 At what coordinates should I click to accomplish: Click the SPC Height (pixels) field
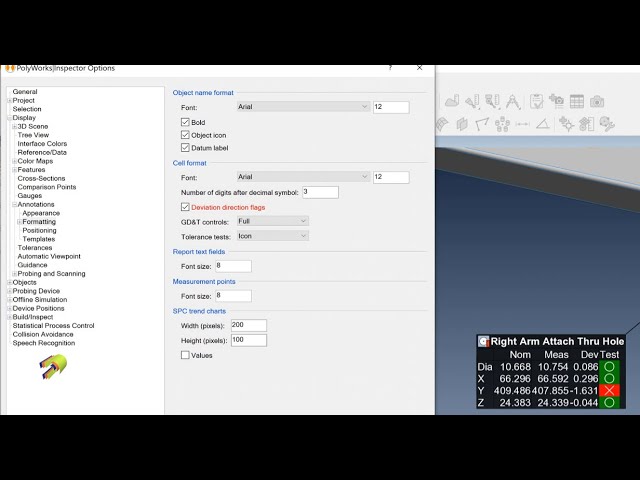coord(249,340)
